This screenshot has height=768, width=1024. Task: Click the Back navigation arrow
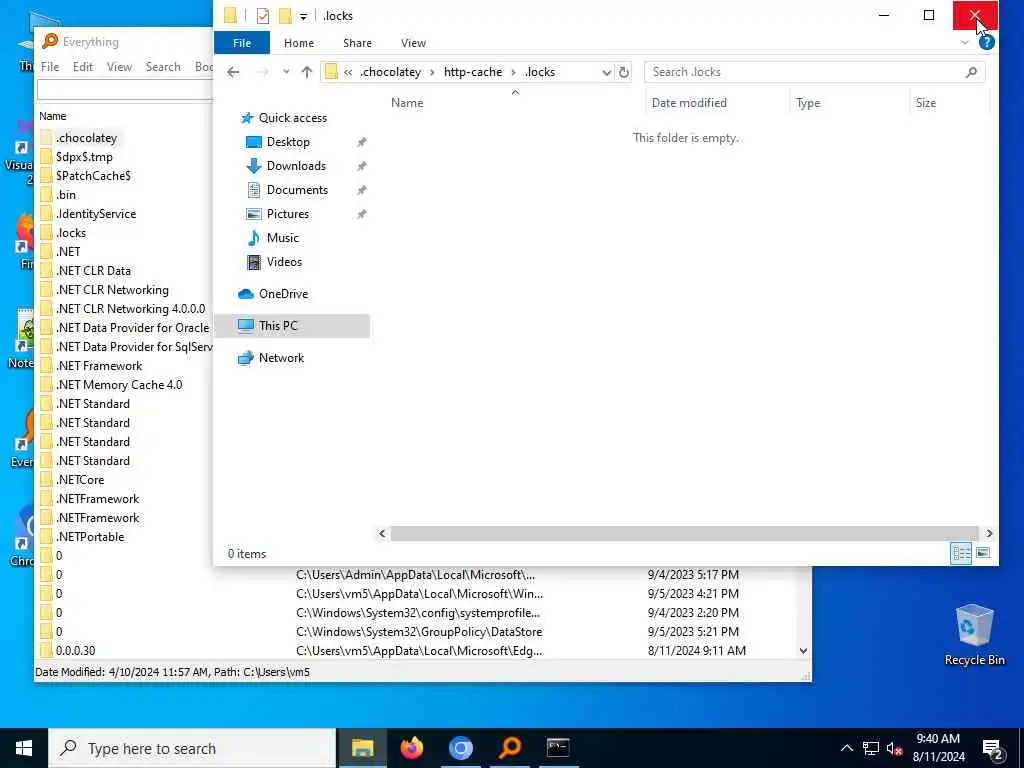click(233, 72)
